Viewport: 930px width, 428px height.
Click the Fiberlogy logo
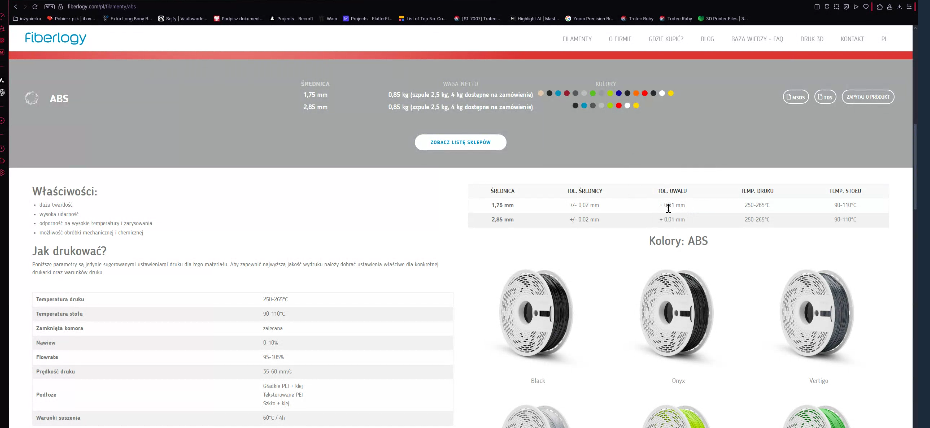click(56, 39)
